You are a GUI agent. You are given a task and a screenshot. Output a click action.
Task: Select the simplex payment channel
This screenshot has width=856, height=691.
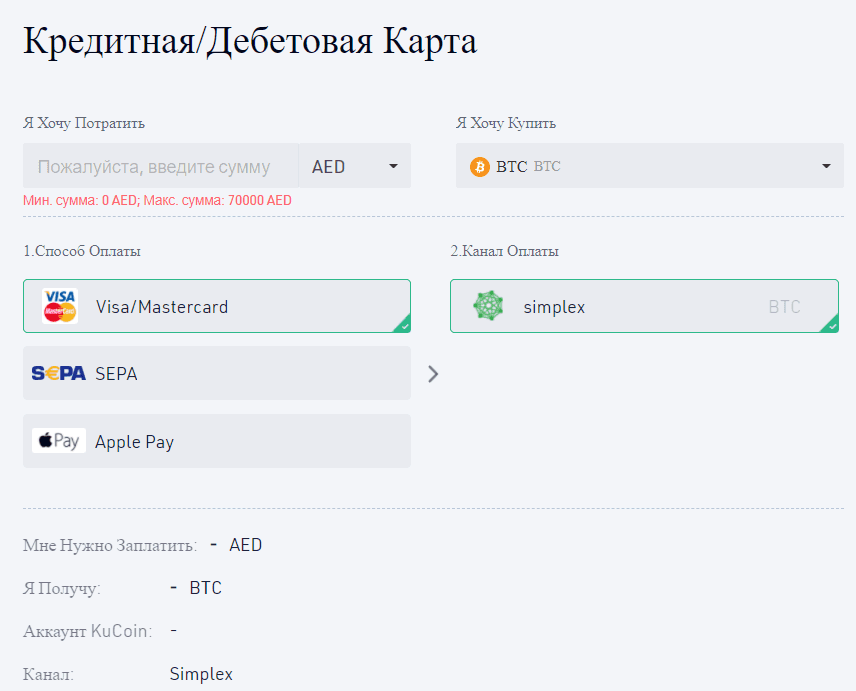click(644, 306)
